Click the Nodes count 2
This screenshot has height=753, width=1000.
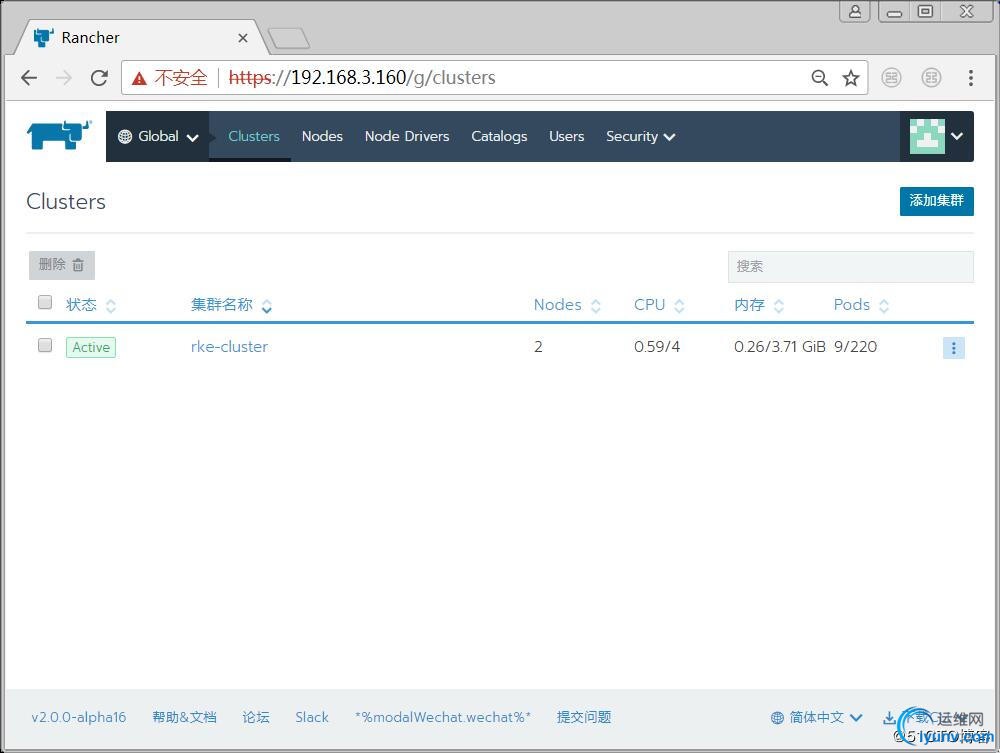pyautogui.click(x=538, y=346)
